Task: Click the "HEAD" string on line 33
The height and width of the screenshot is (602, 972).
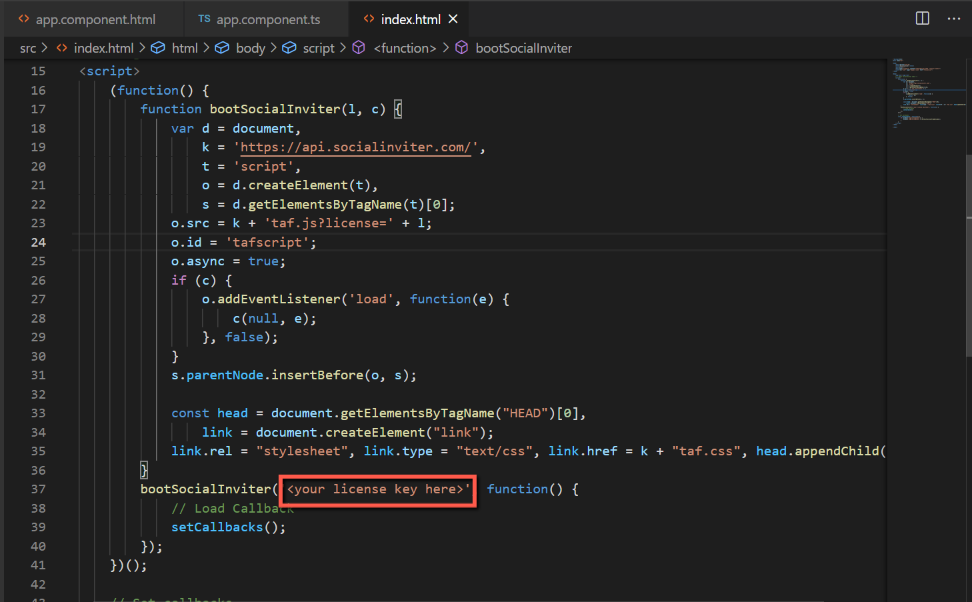Action: pos(525,413)
